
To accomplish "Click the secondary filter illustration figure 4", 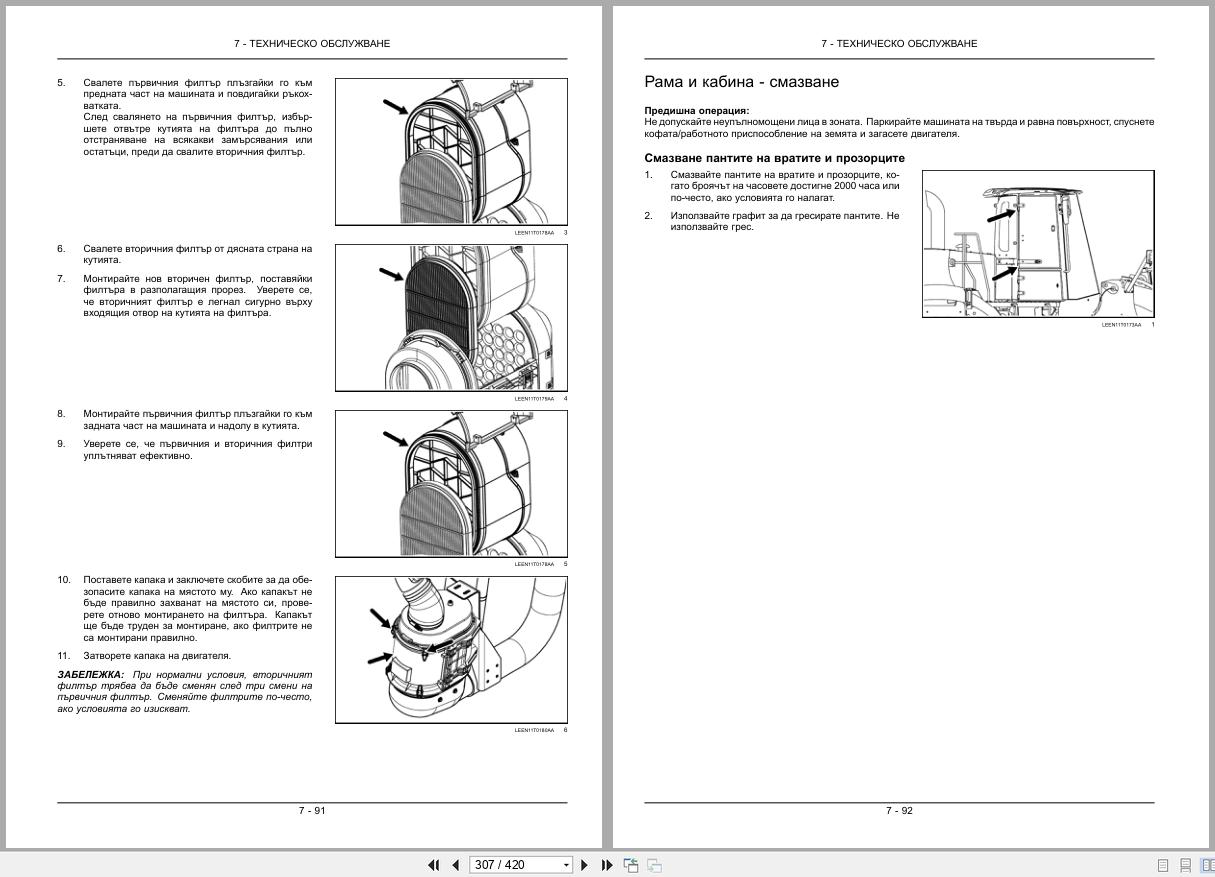I will (x=451, y=318).
